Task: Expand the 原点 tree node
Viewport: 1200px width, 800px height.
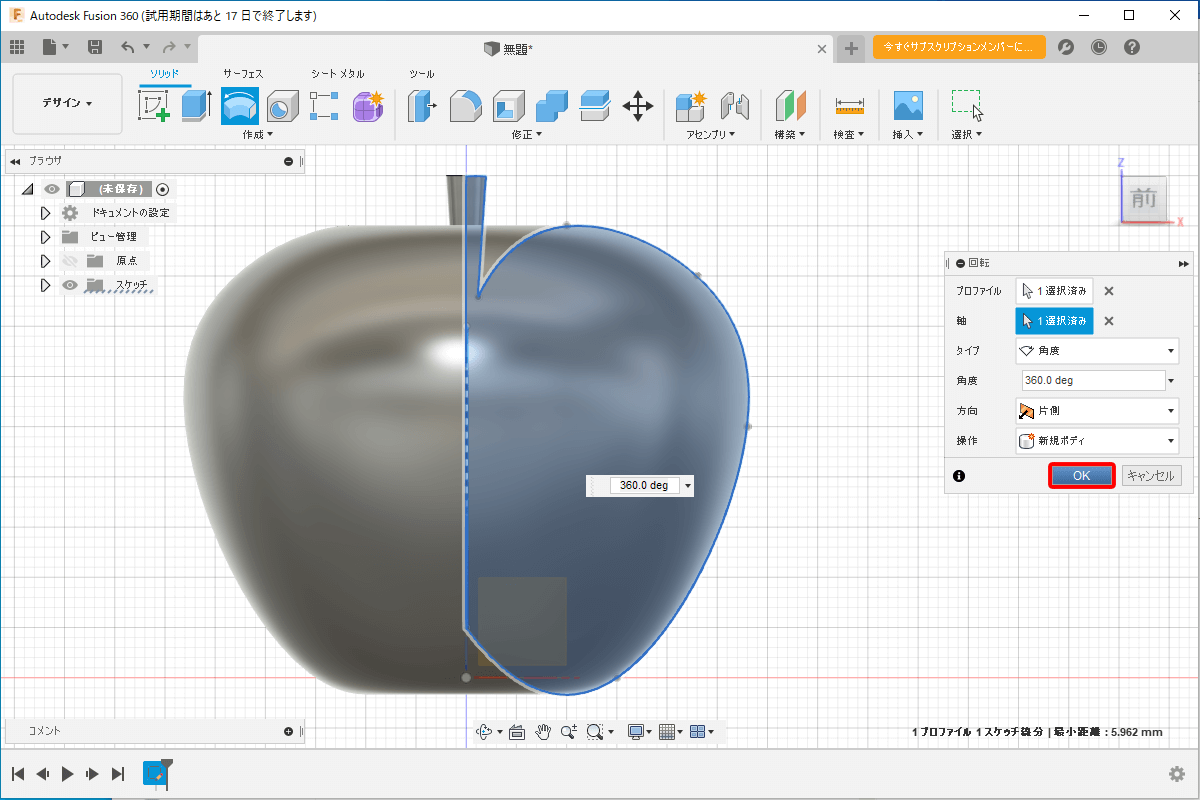Action: [x=45, y=261]
